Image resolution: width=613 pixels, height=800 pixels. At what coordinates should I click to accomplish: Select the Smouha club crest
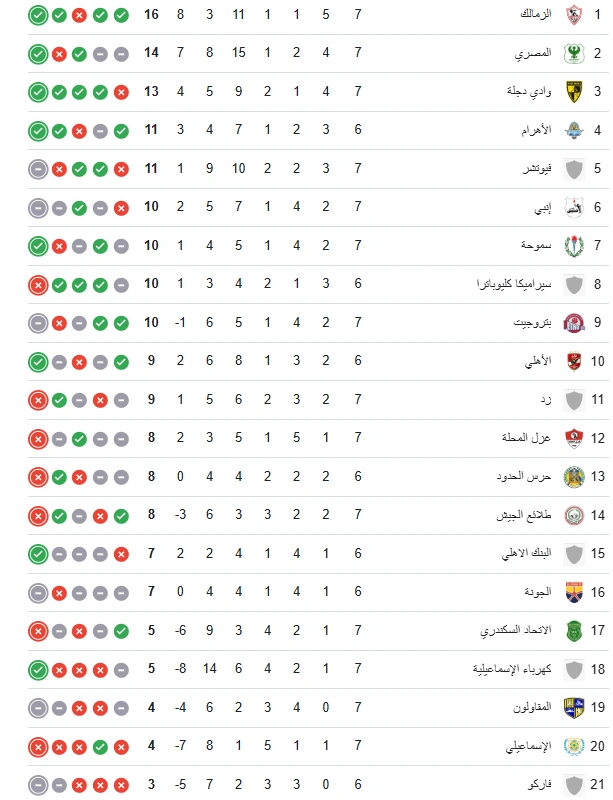574,245
